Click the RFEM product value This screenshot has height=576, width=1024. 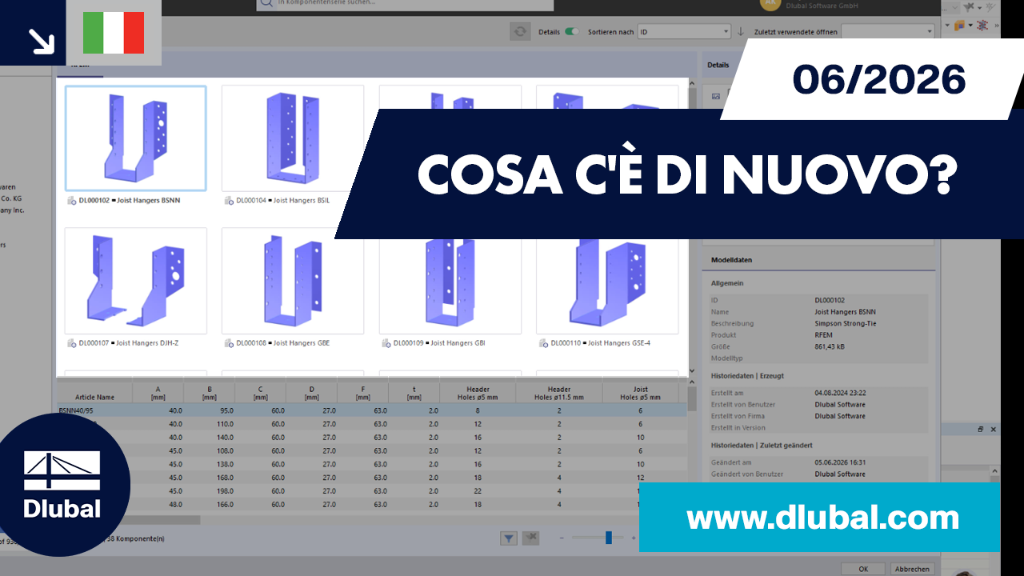pos(824,335)
